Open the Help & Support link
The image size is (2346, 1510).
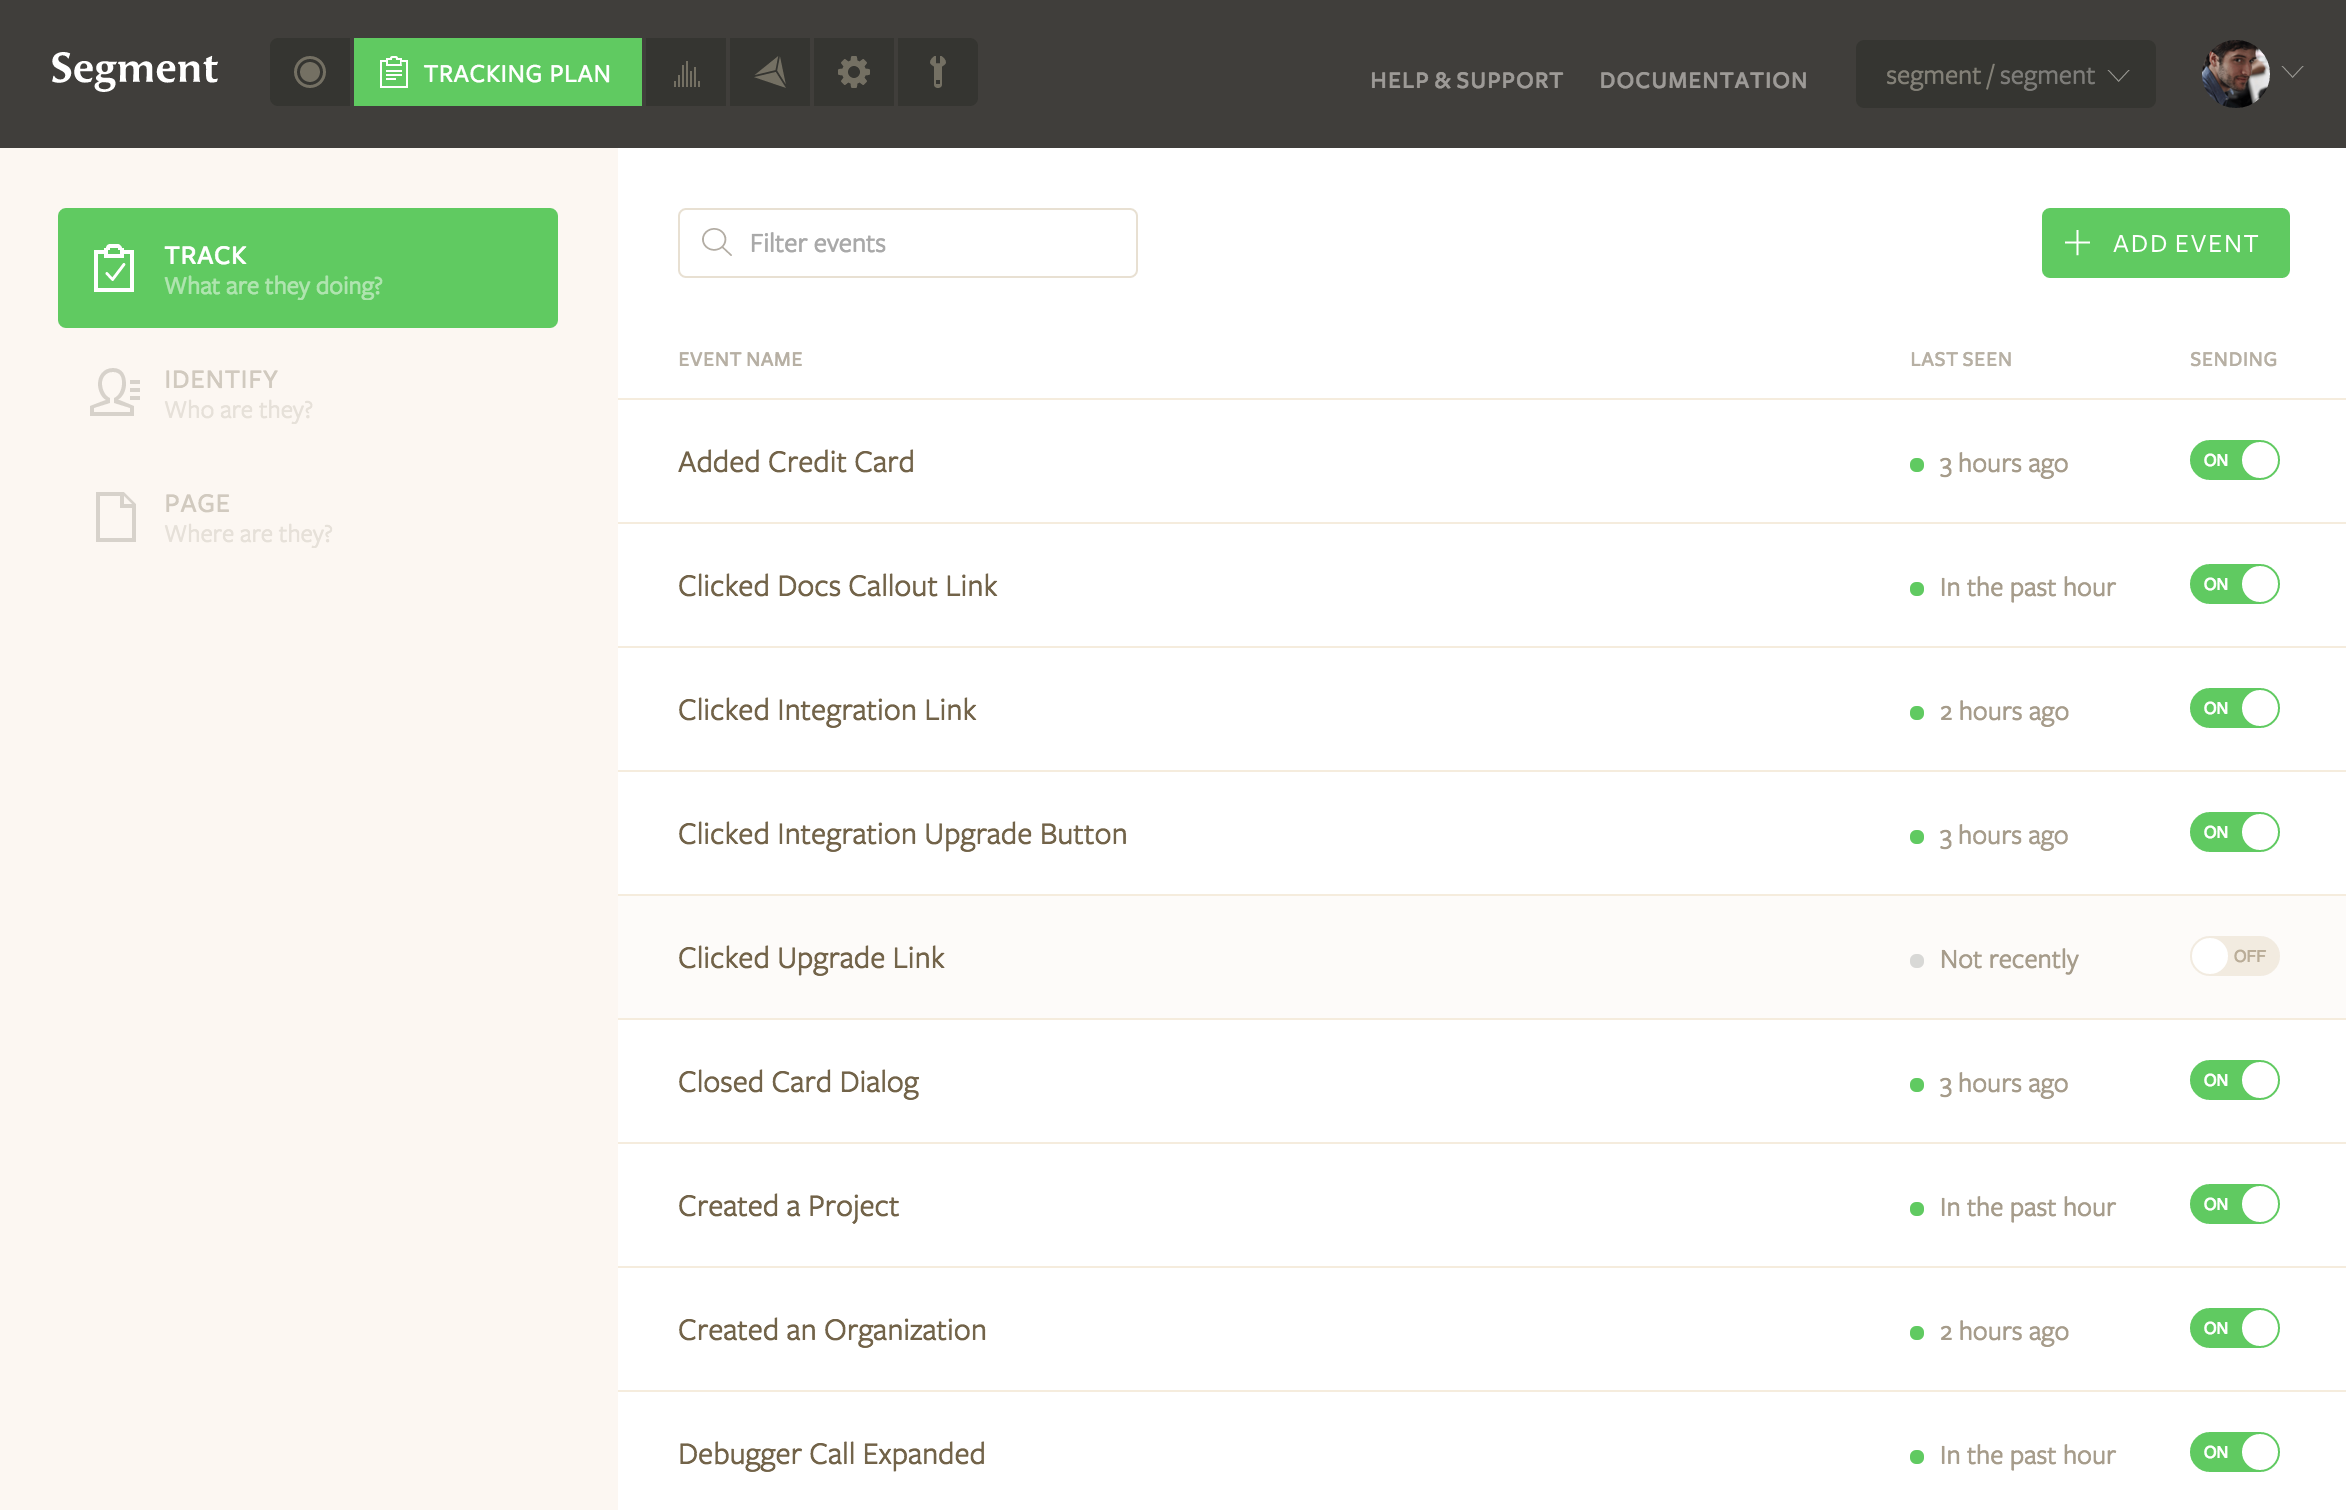pyautogui.click(x=1466, y=80)
